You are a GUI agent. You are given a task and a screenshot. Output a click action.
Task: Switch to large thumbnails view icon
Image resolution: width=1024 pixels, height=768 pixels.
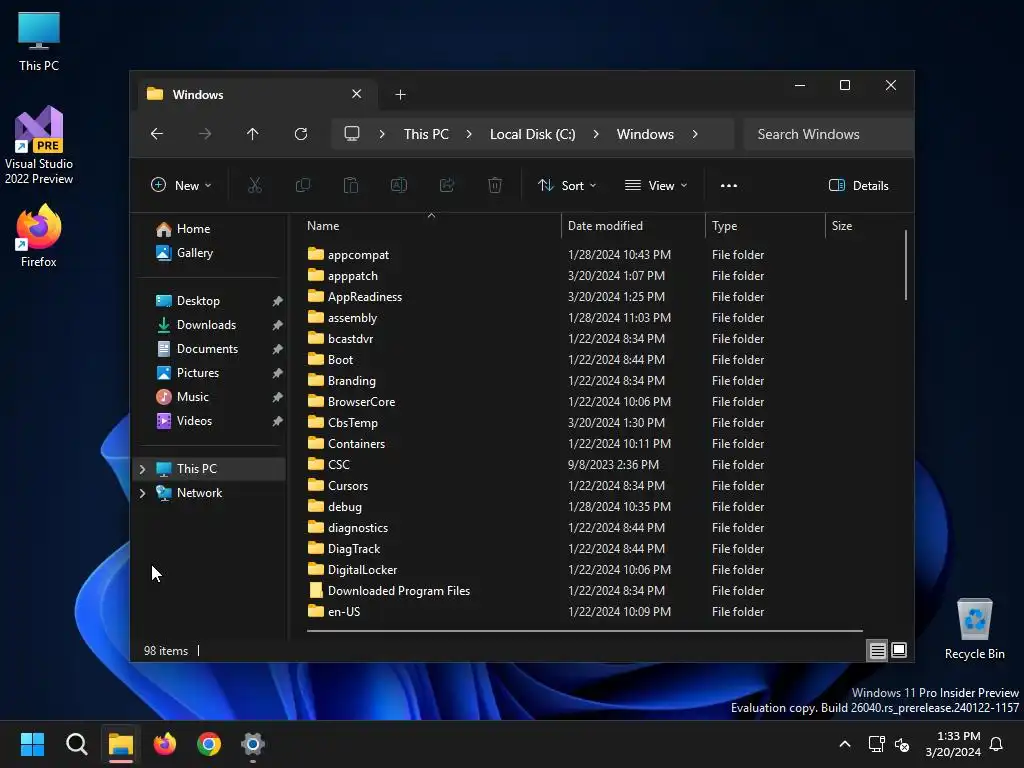click(x=899, y=650)
